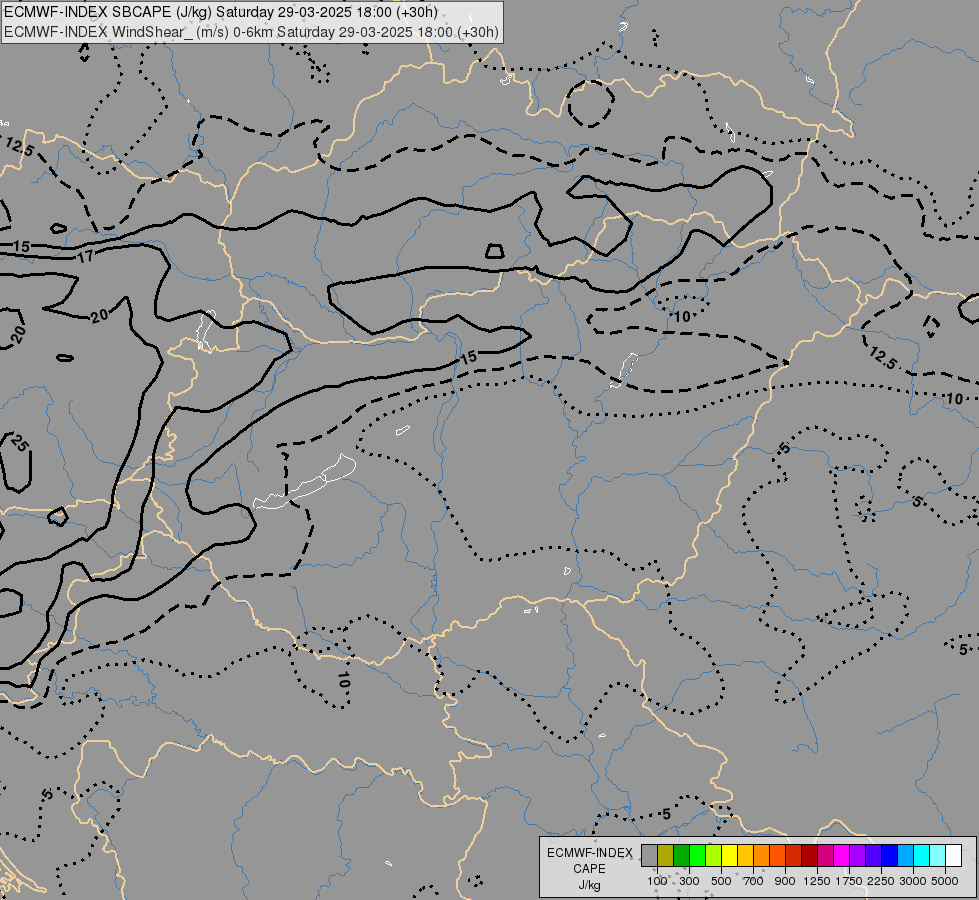Click the legend value '100'
979x900 pixels.
(657, 881)
